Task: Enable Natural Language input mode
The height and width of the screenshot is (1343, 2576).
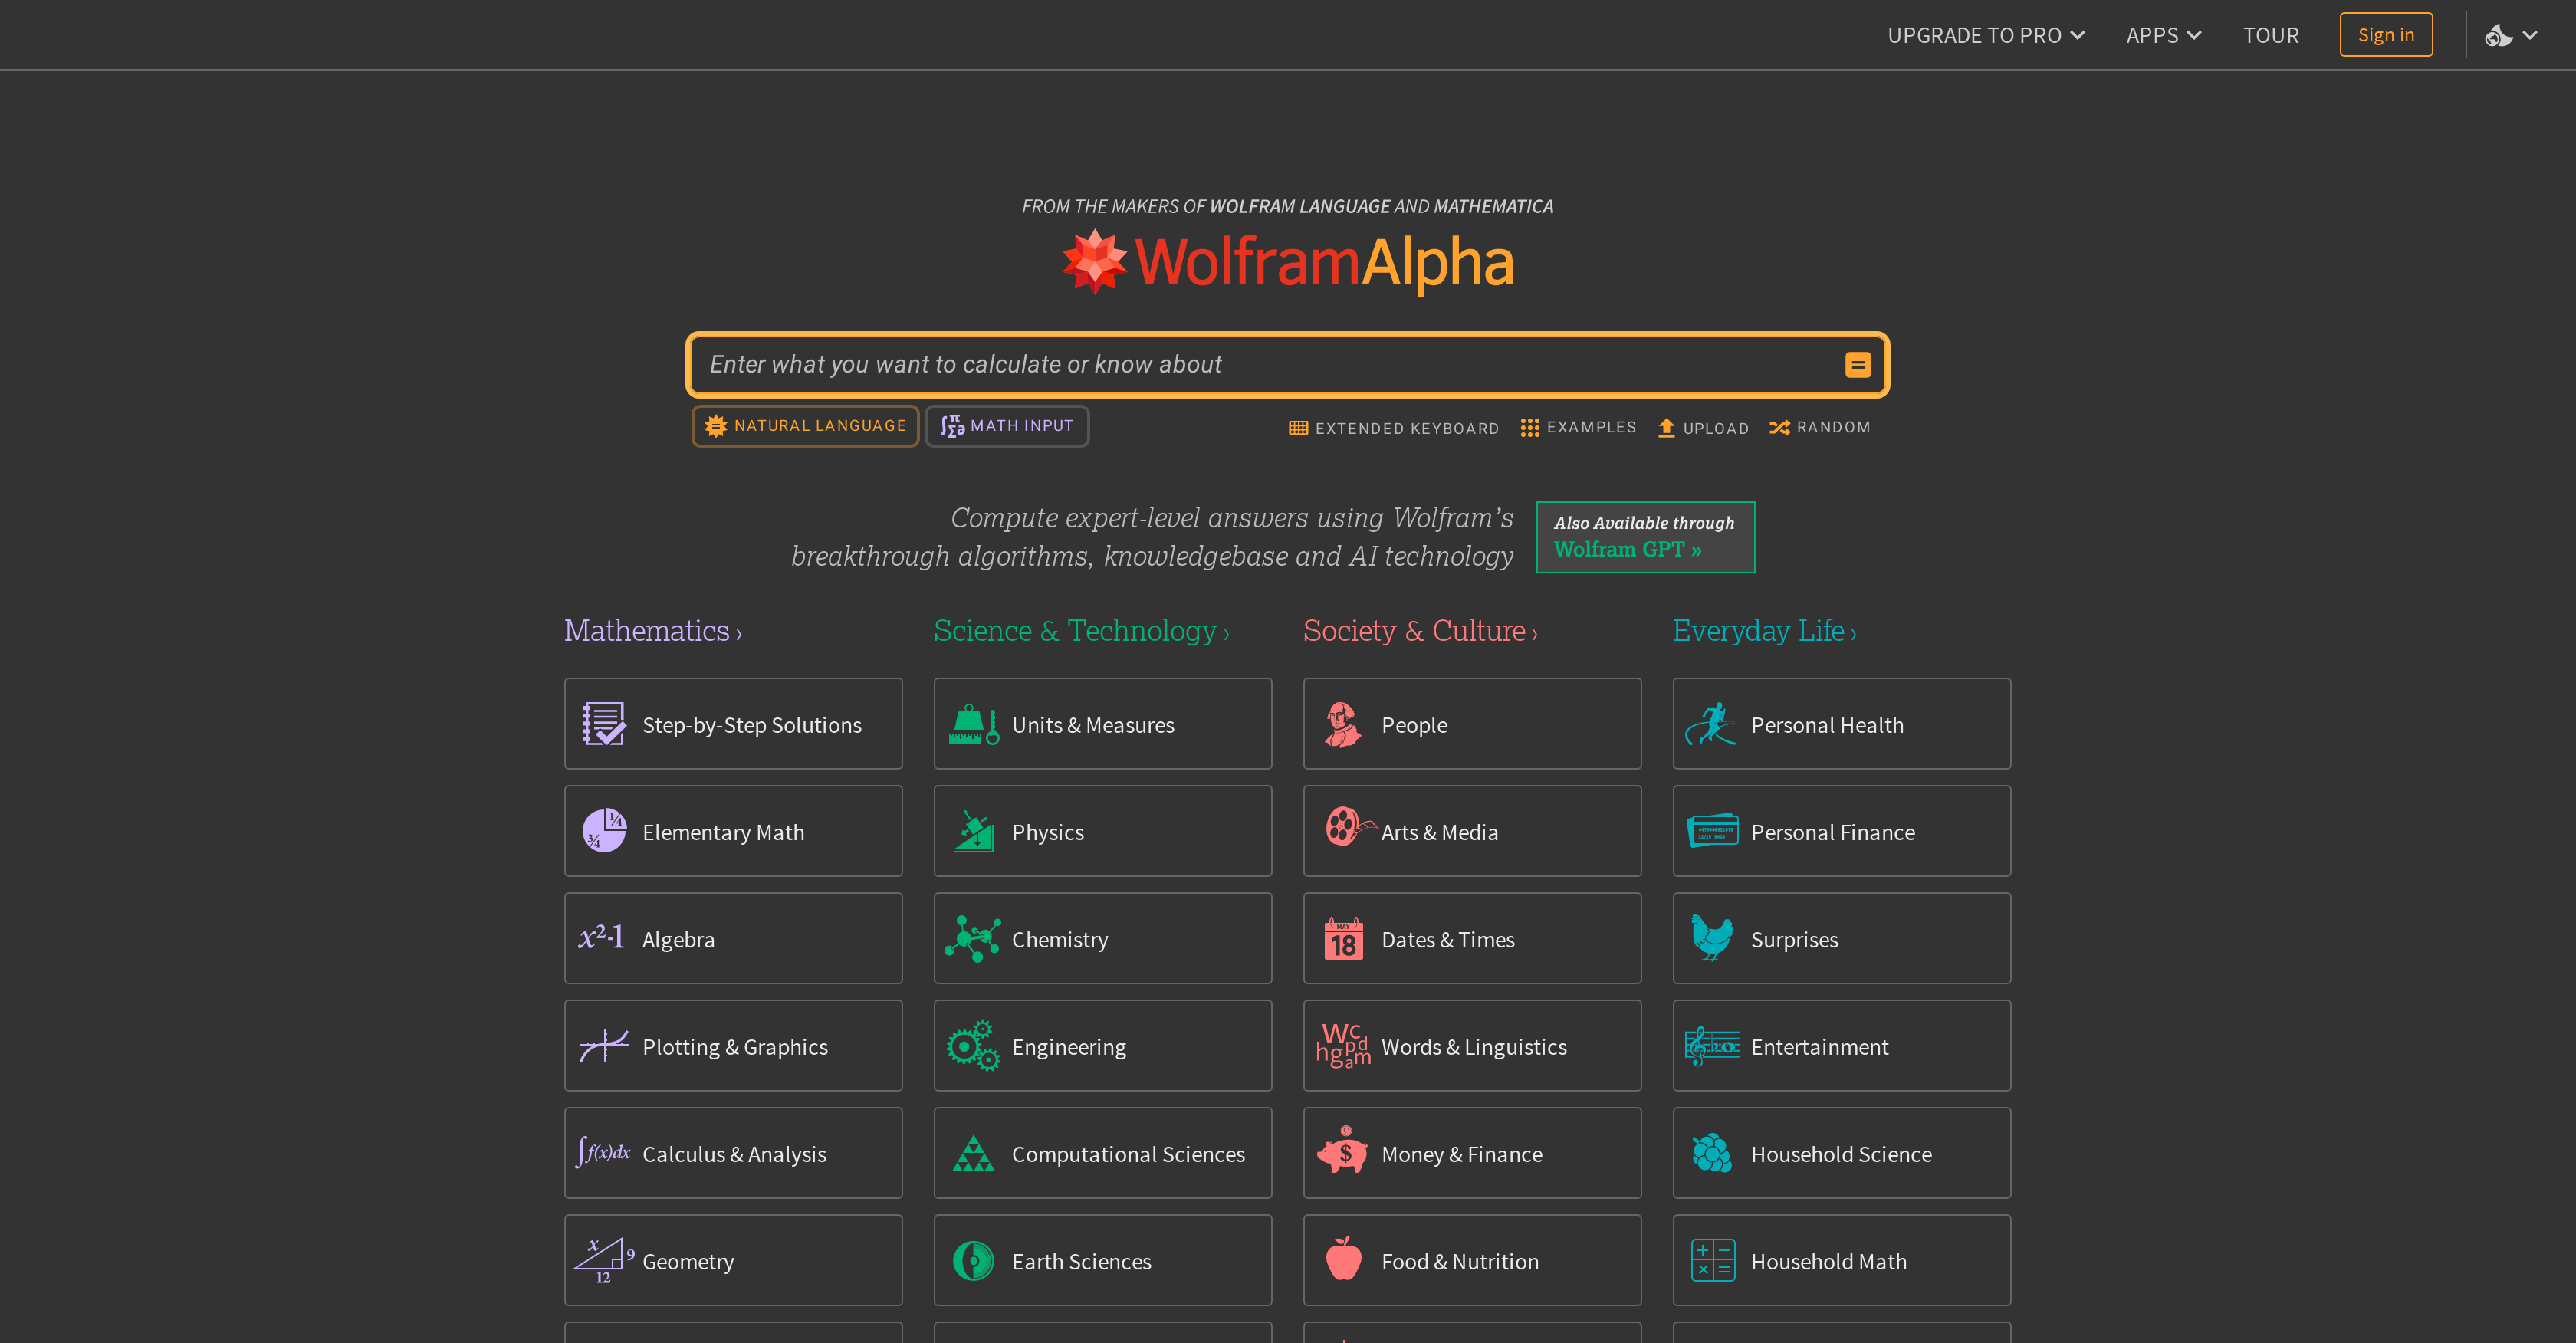Action: coord(805,425)
